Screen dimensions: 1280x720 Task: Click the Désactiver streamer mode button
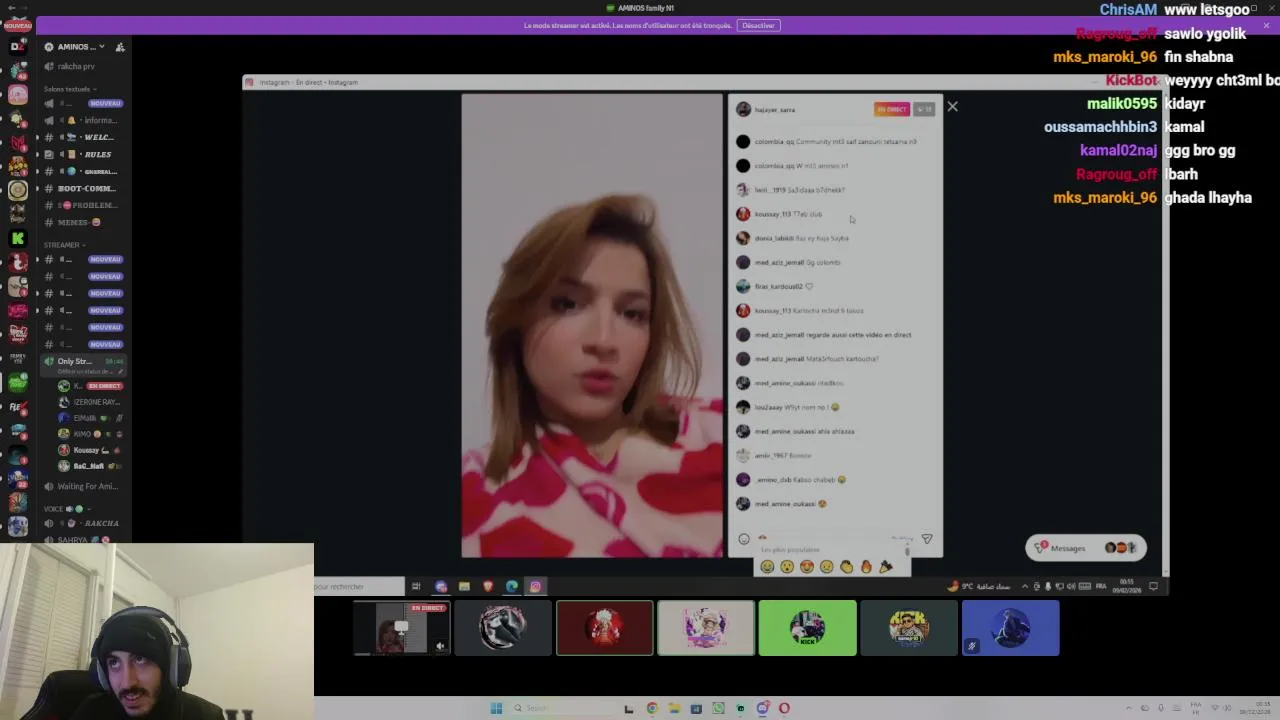click(758, 25)
